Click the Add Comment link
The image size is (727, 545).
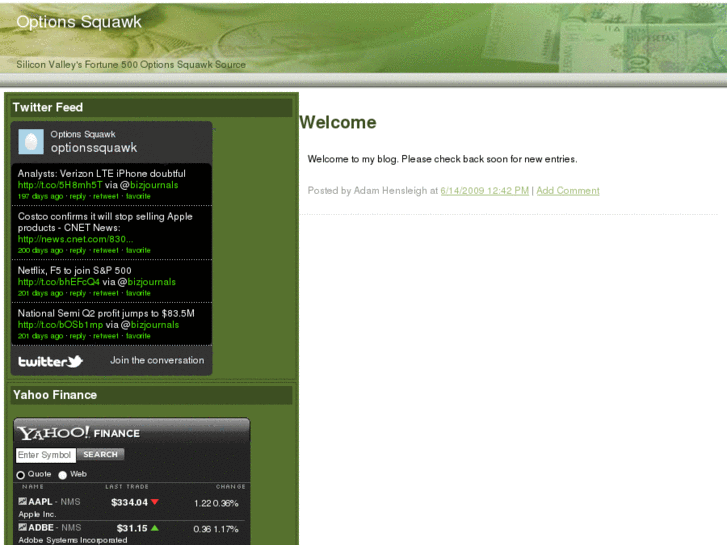(568, 191)
